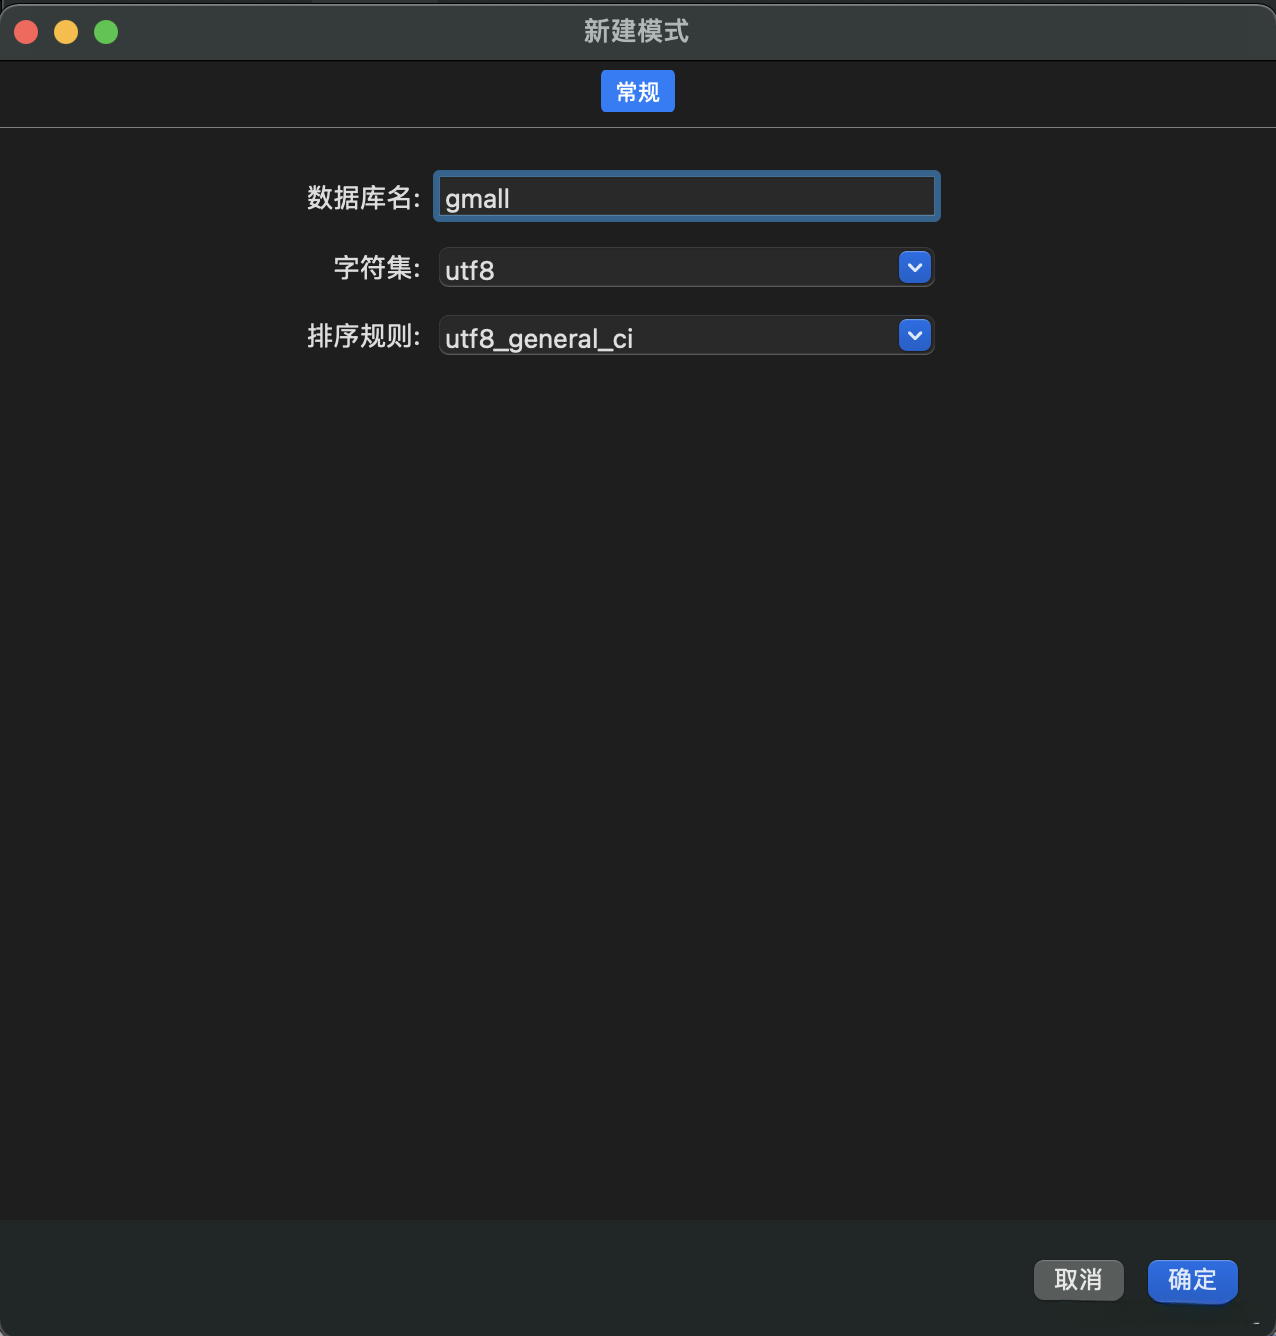Highlight the gmall text in the name field

coord(476,198)
